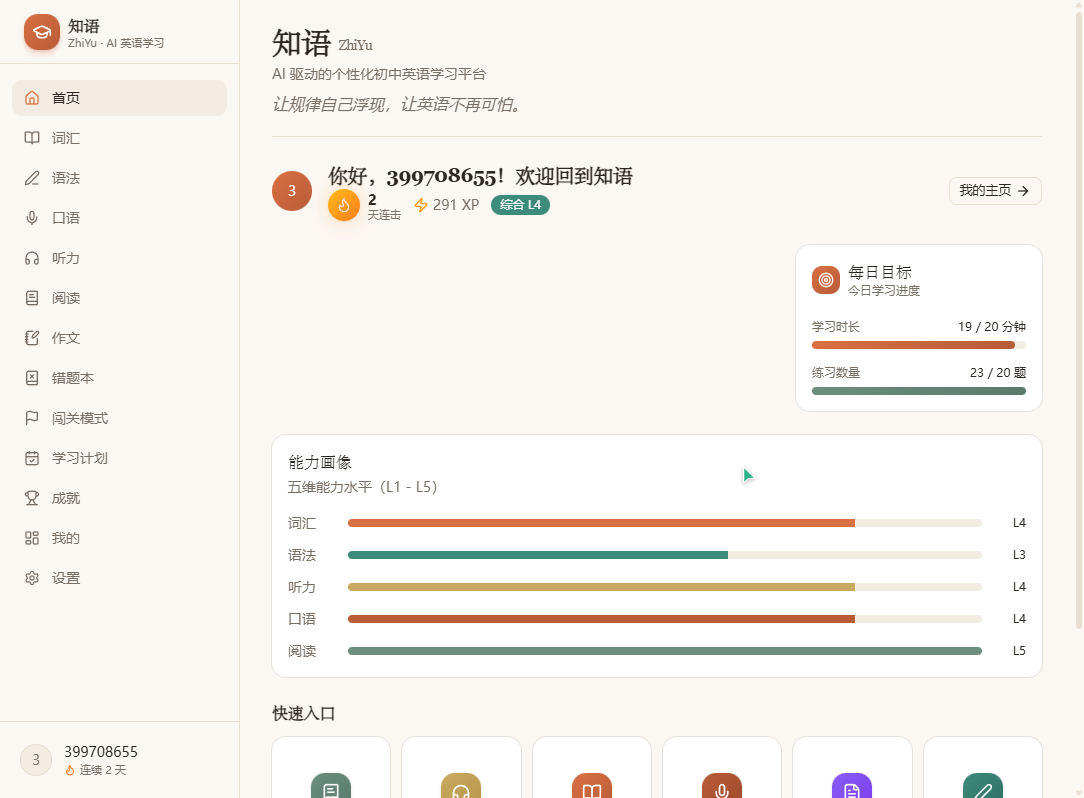Click the L3 label on 语法 row
The width and height of the screenshot is (1084, 798).
tap(1019, 555)
